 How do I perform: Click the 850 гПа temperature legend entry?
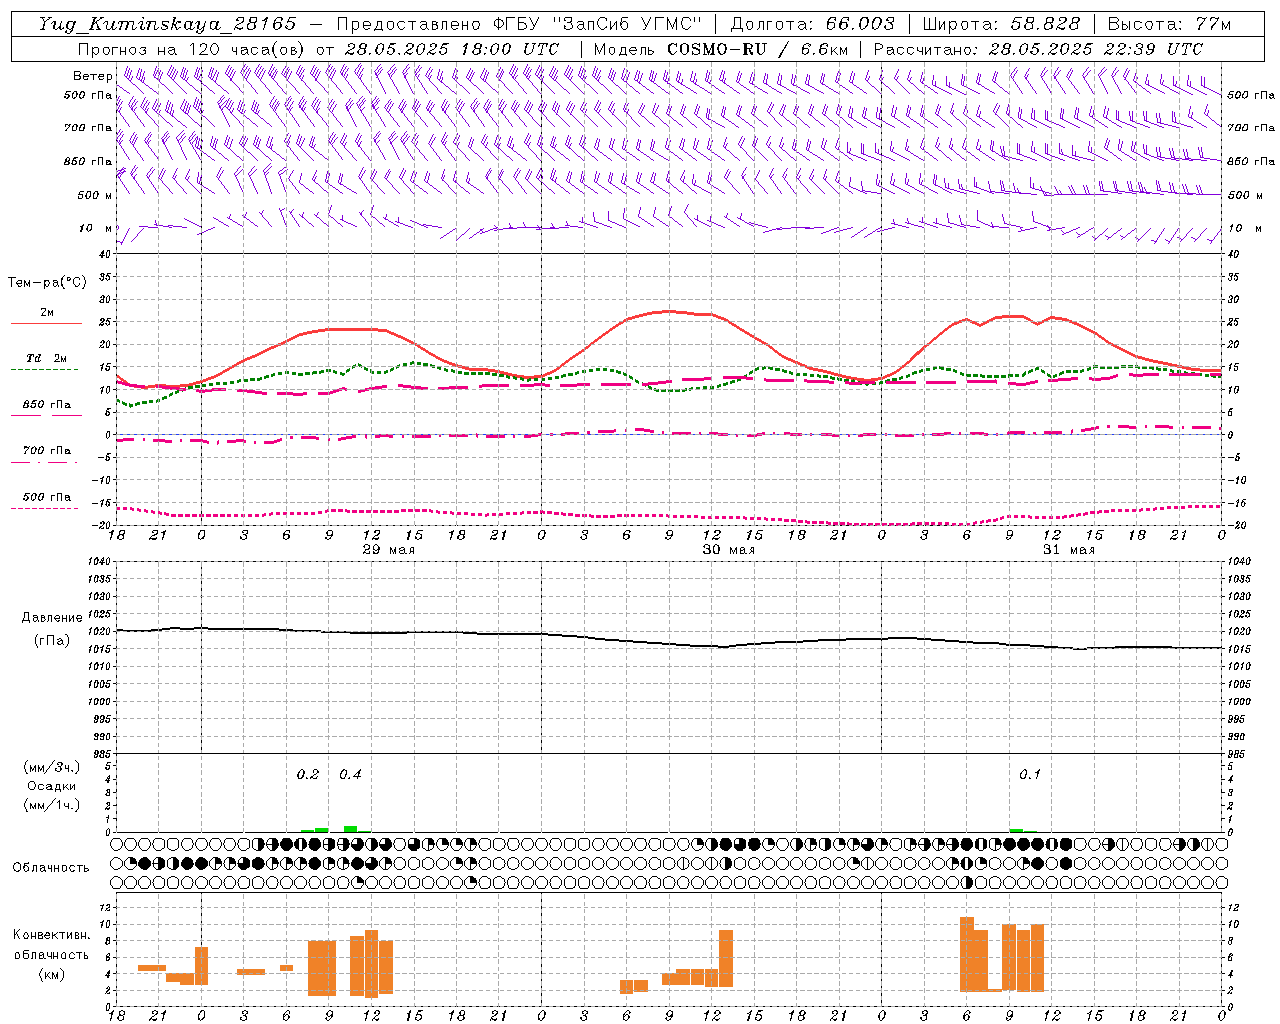tap(46, 405)
